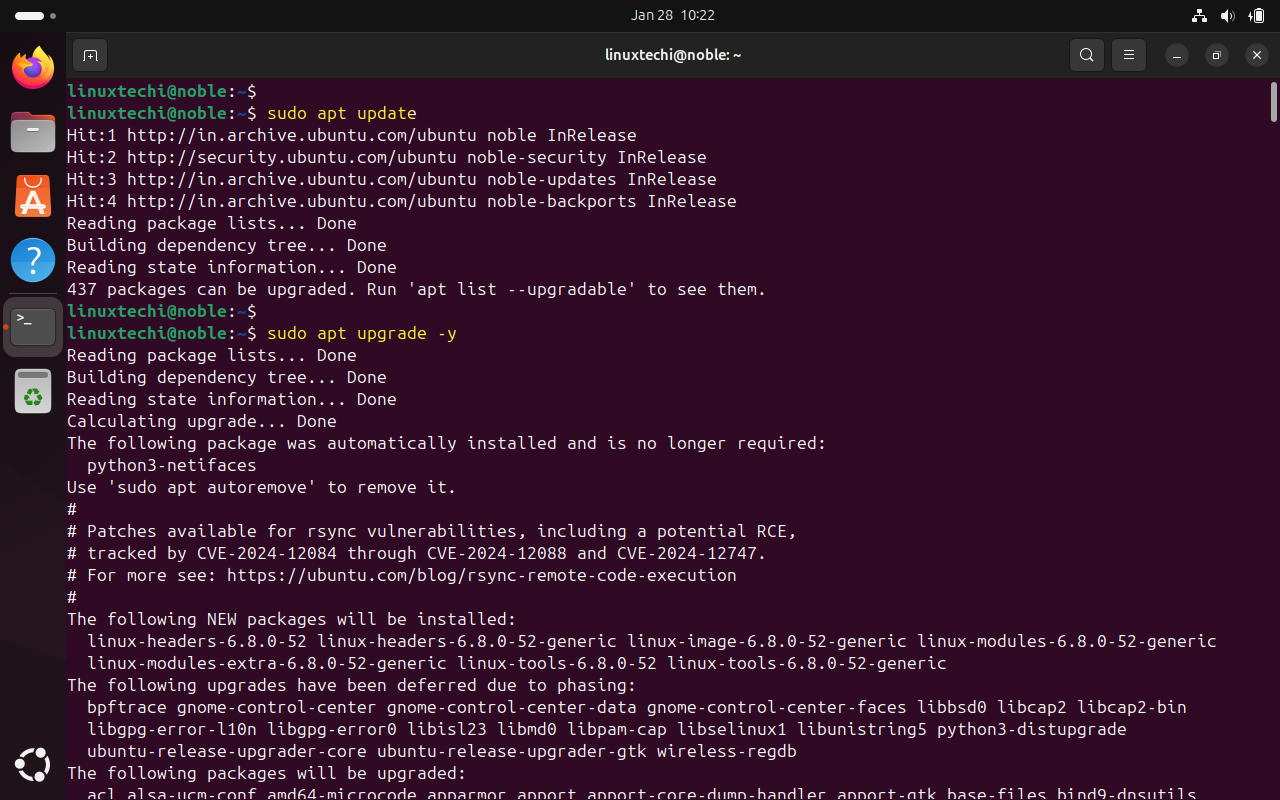The width and height of the screenshot is (1280, 800).
Task: Click 'The following NEW packages will be installed' line
Action: (x=292, y=619)
